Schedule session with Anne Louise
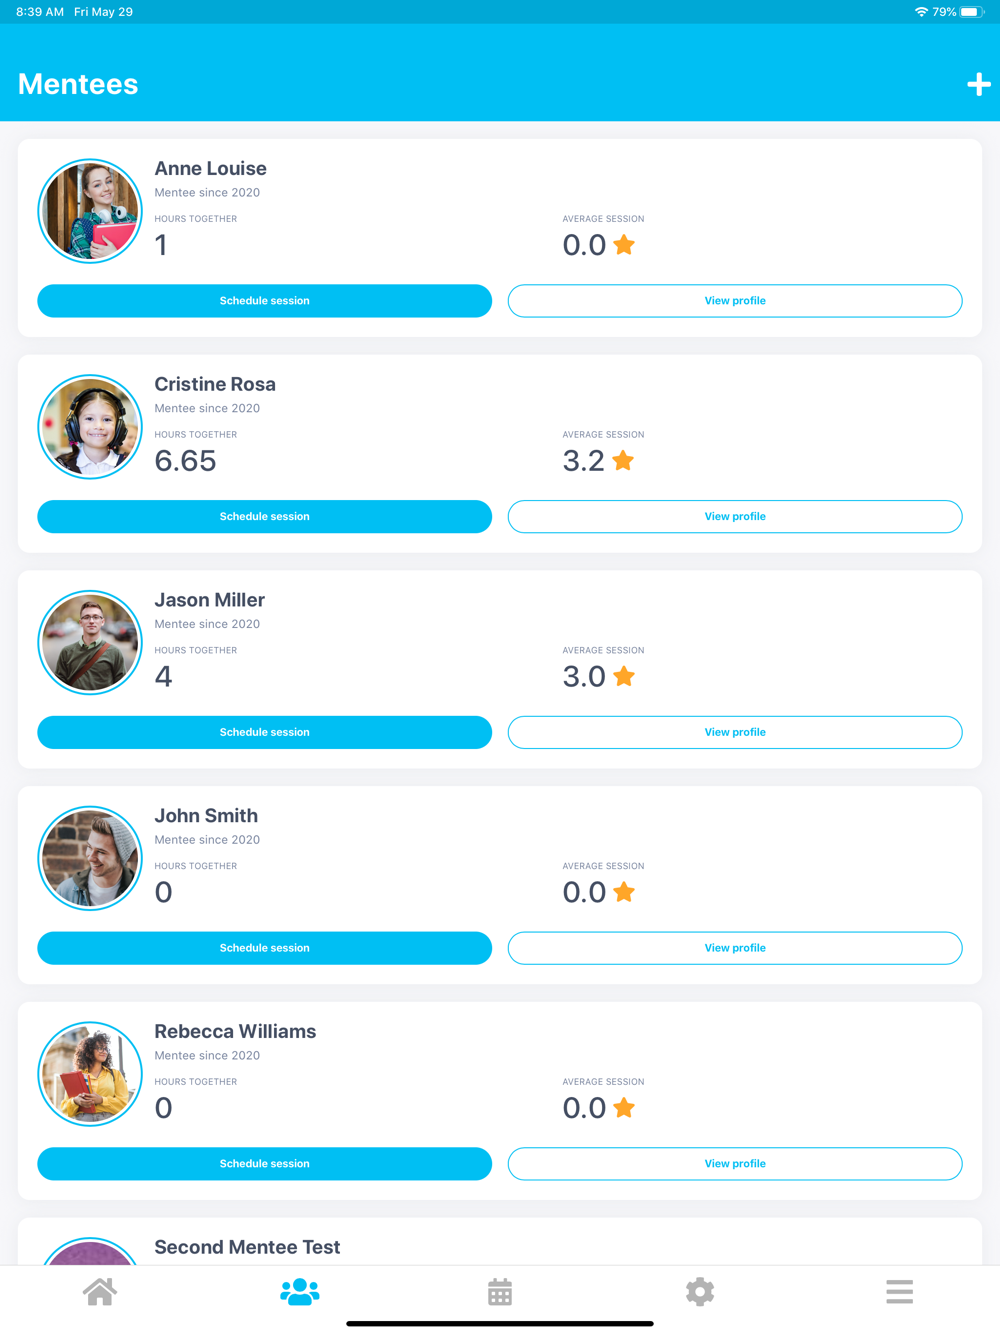This screenshot has height=1334, width=1000. [x=265, y=301]
